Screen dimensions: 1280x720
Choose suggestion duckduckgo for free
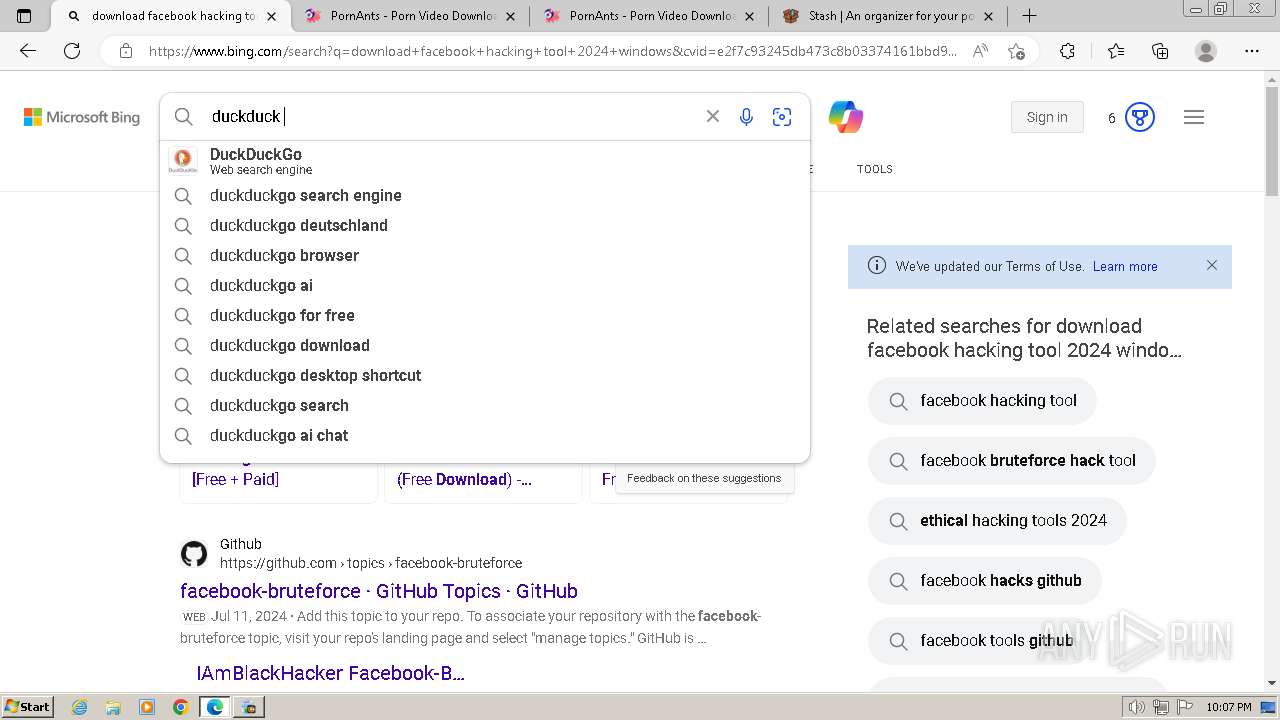(x=485, y=316)
